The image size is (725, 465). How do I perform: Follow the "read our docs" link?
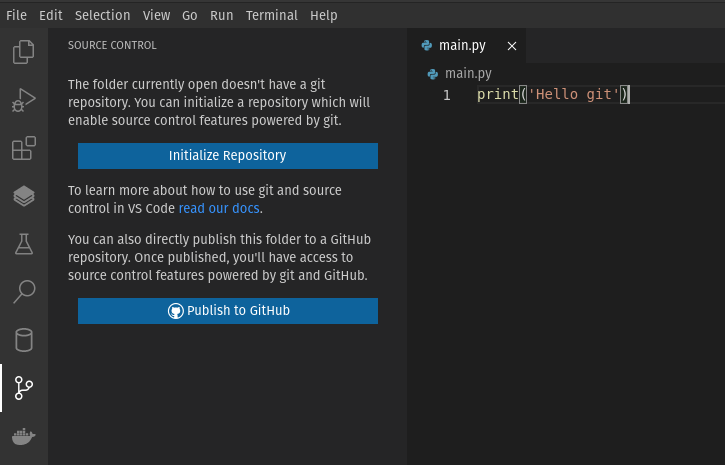coord(219,208)
